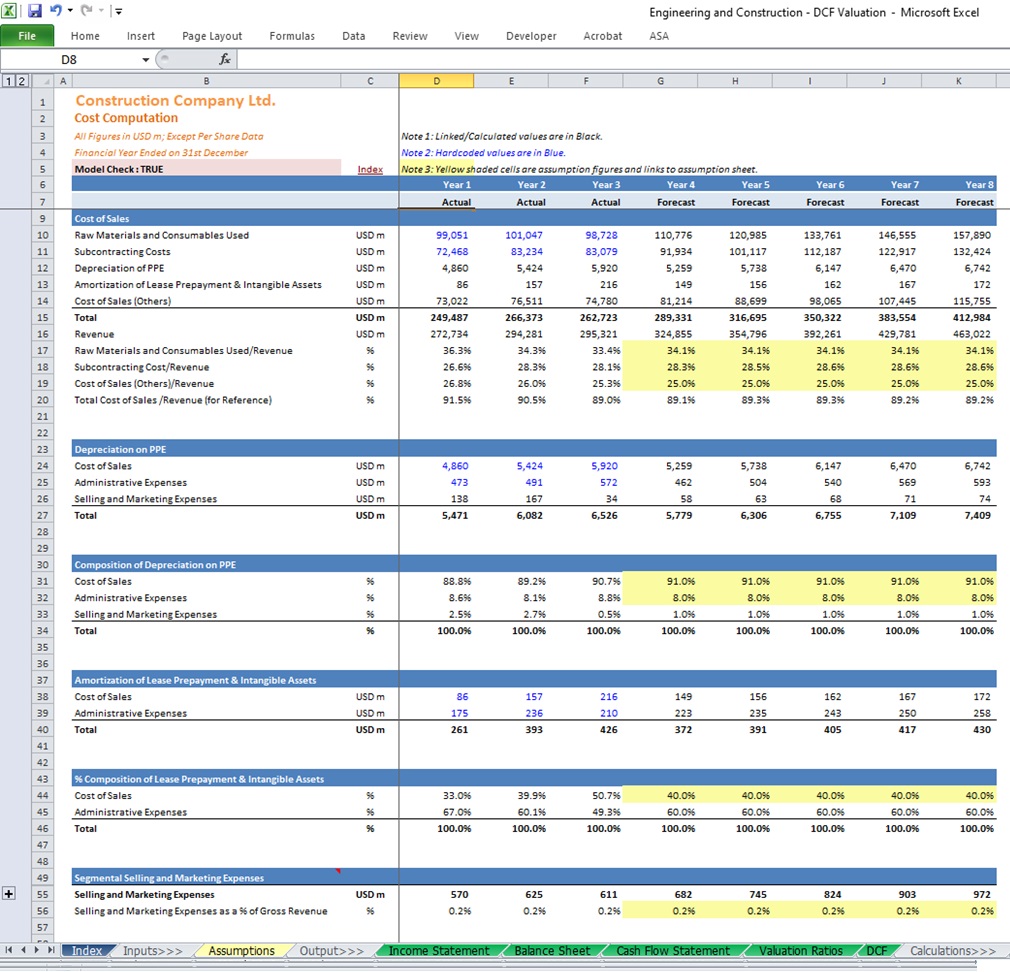The height and width of the screenshot is (972, 1010).
Task: Open the Review ribbon tab
Action: [x=410, y=36]
